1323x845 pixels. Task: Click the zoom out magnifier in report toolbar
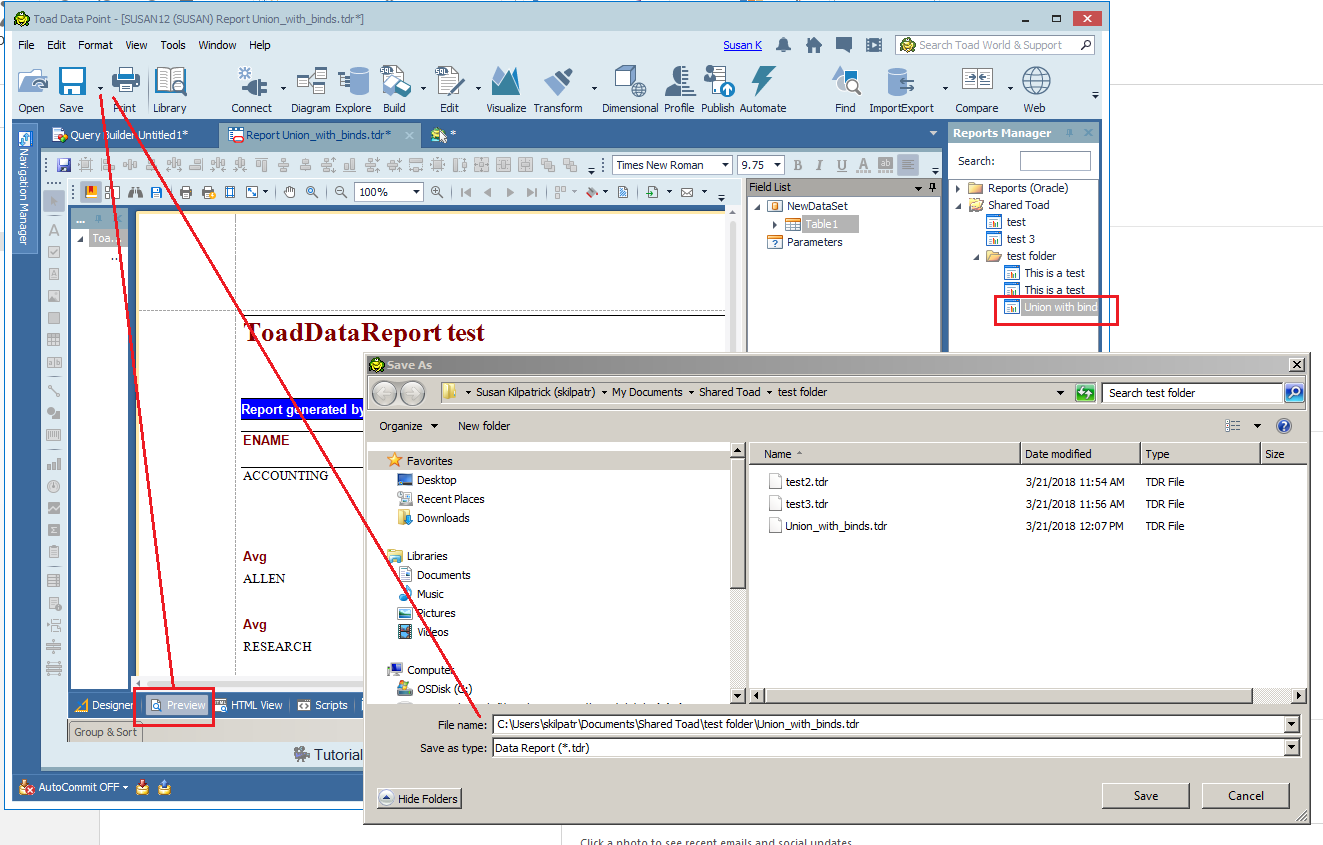[x=341, y=192]
